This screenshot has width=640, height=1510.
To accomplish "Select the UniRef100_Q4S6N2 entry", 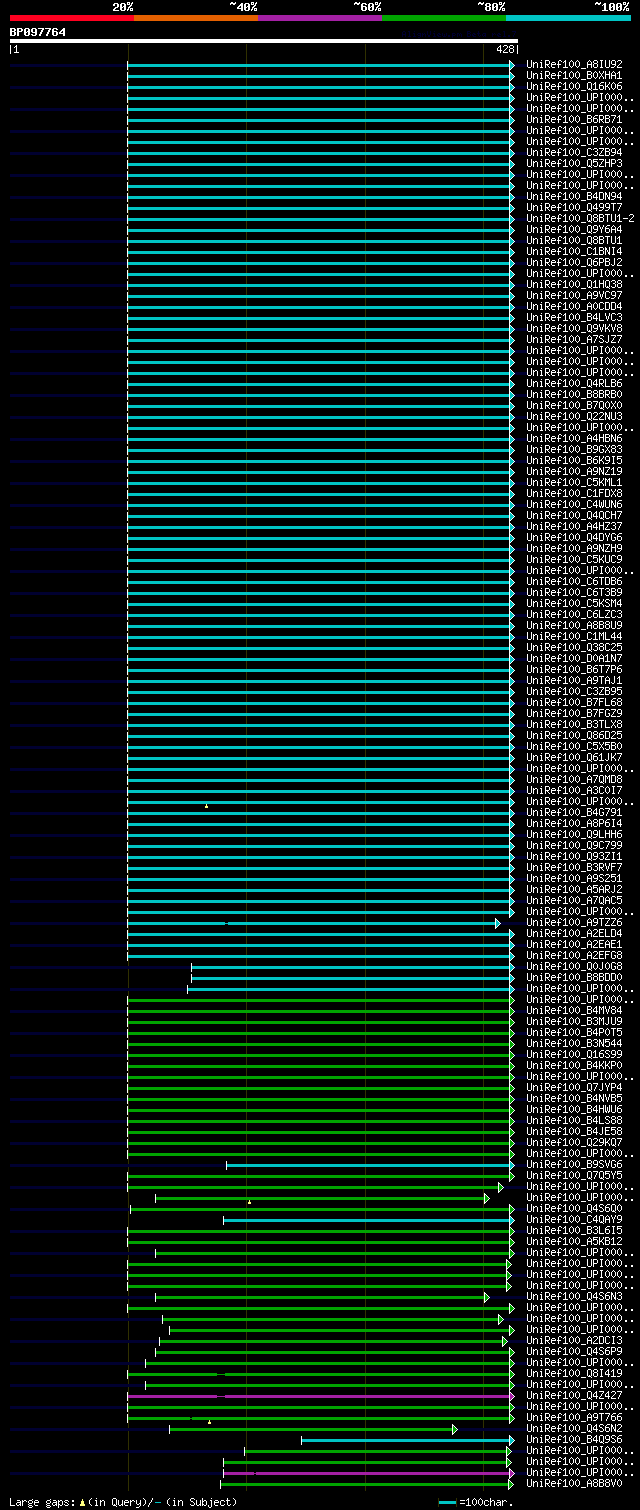I will (574, 1429).
